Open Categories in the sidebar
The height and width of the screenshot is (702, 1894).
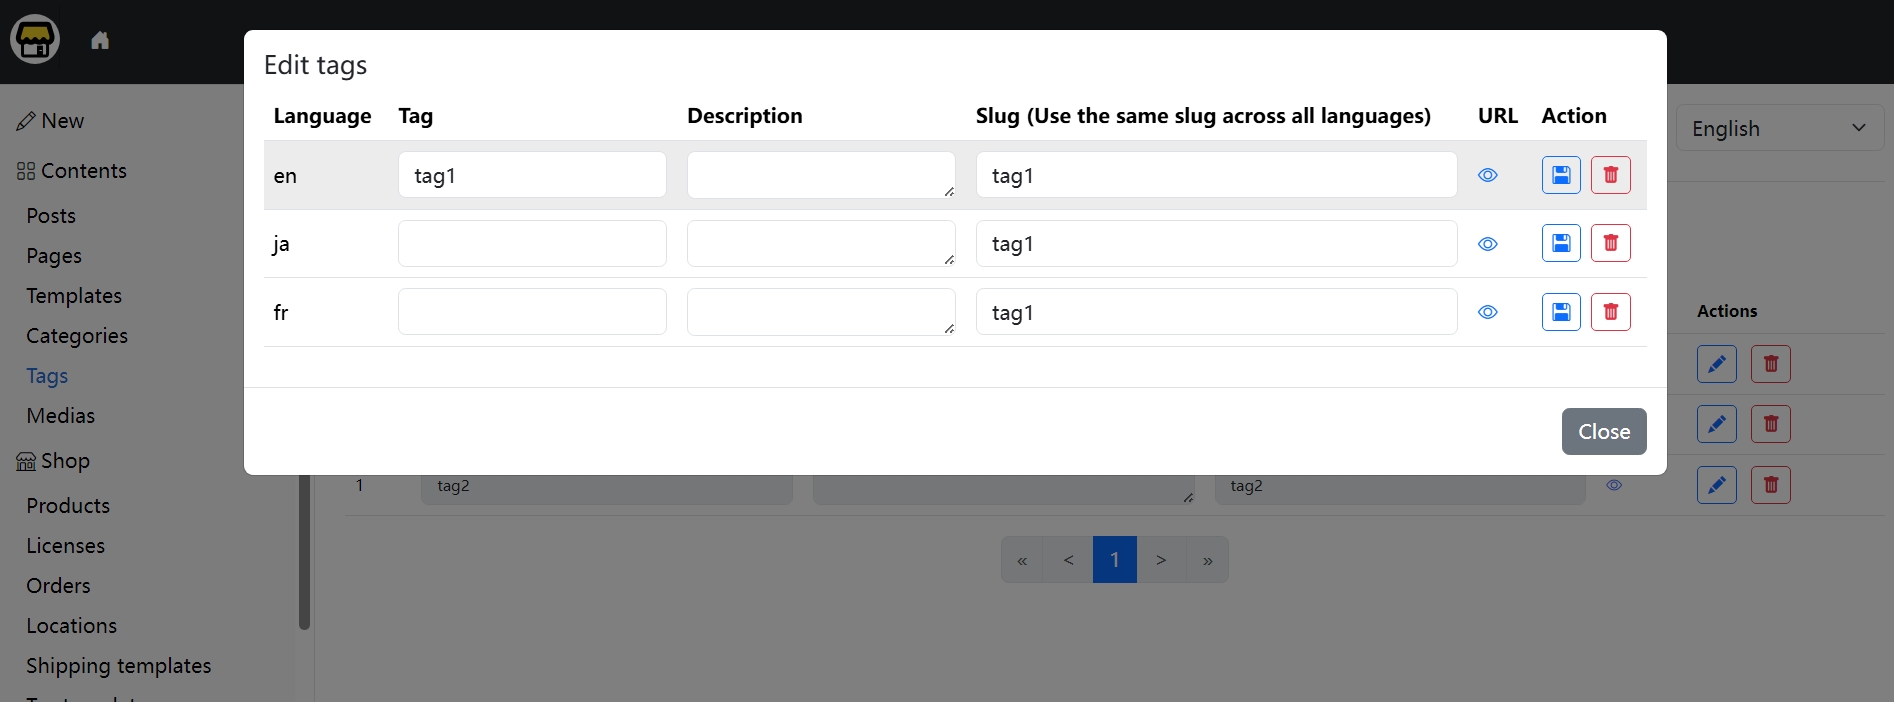77,336
